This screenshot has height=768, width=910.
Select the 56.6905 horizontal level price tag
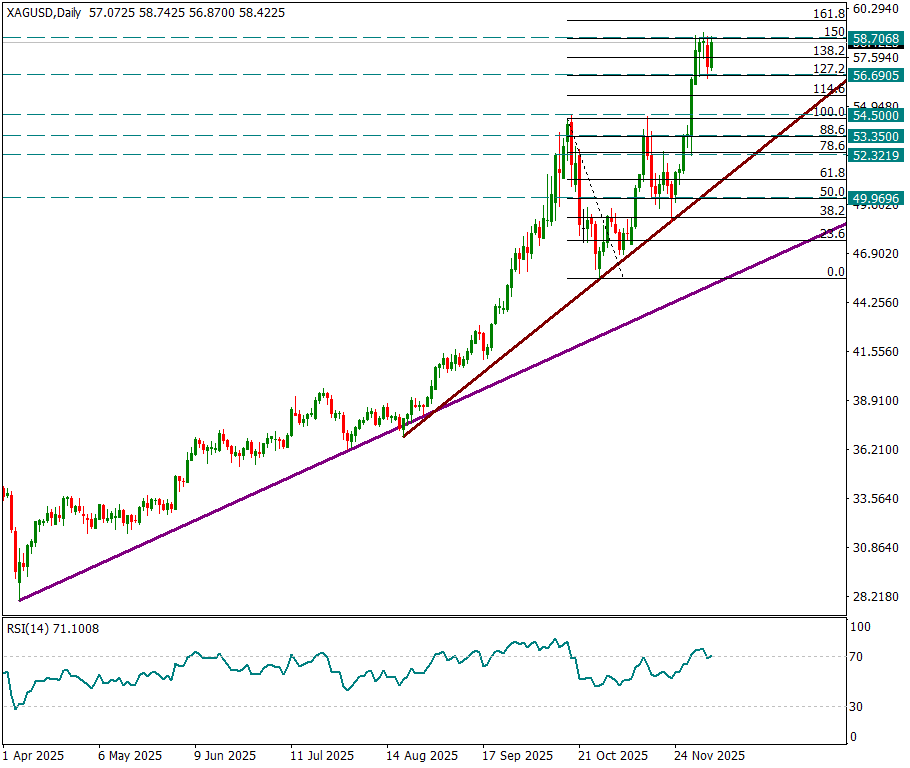[877, 75]
